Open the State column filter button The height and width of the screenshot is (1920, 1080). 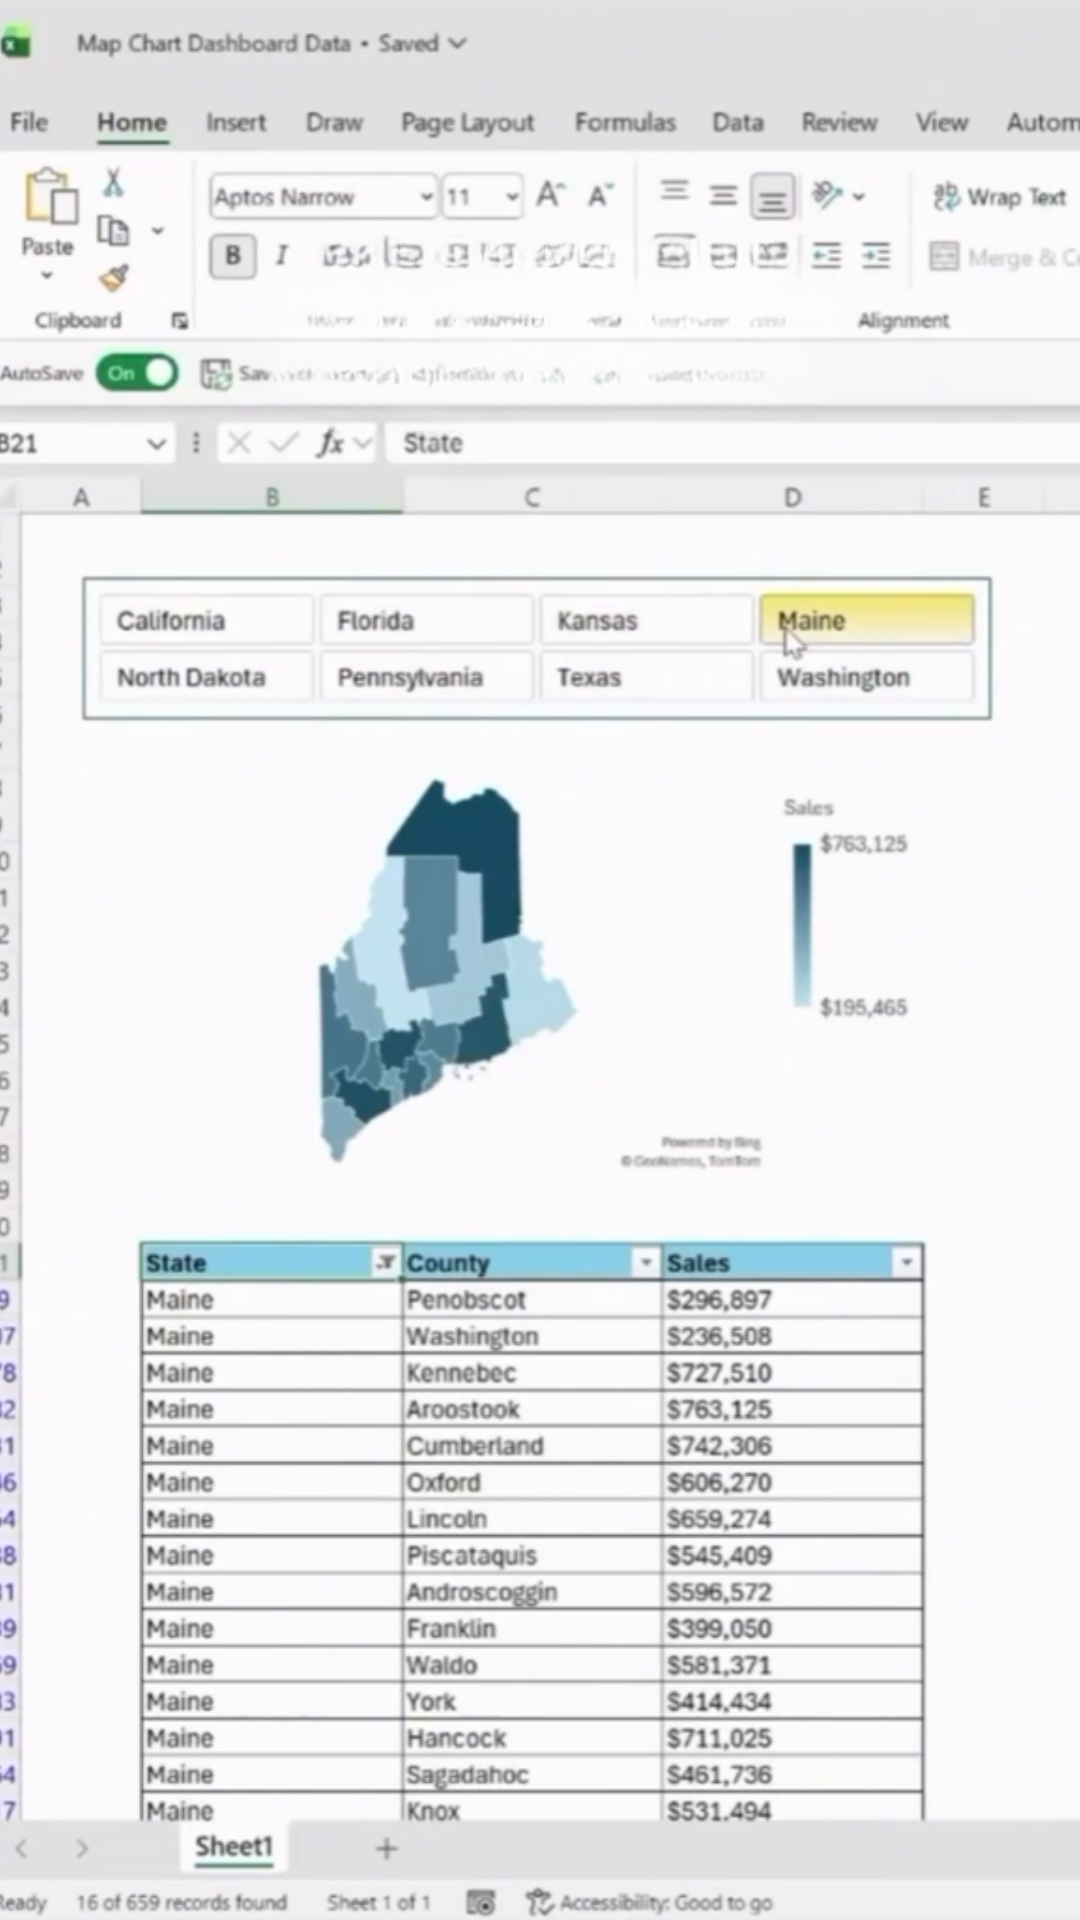(385, 1263)
